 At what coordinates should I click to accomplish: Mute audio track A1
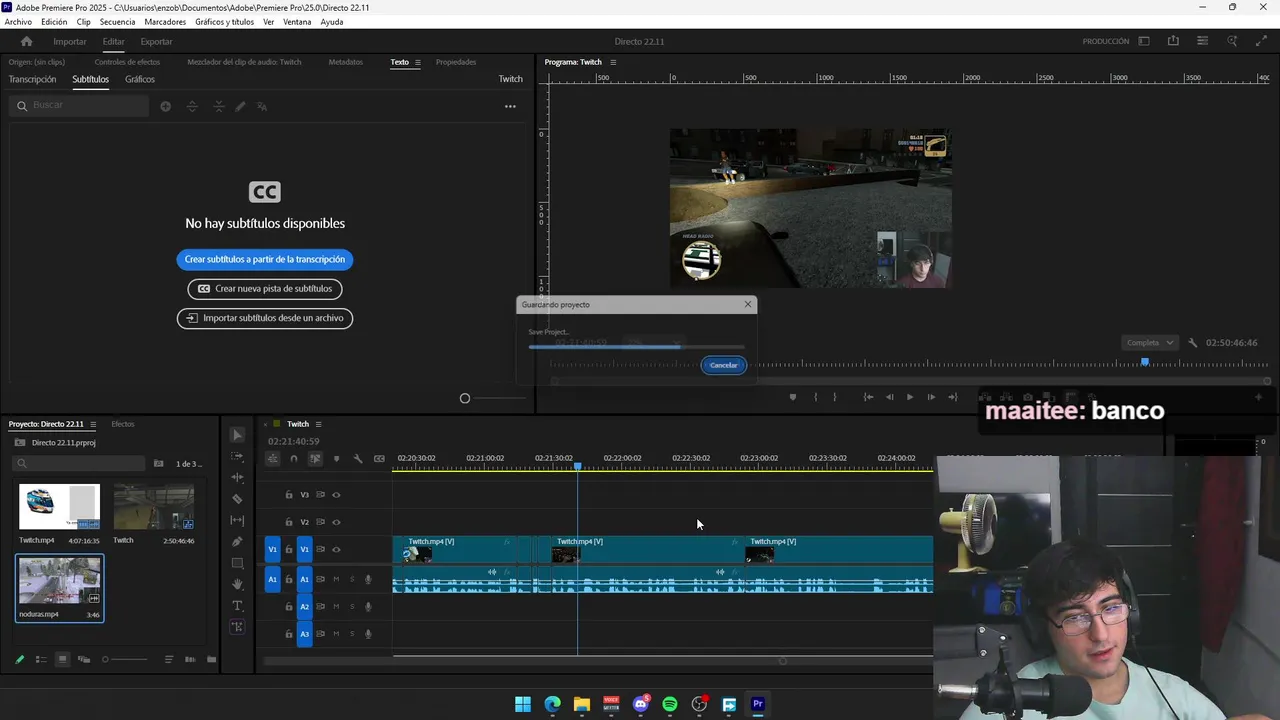click(336, 579)
